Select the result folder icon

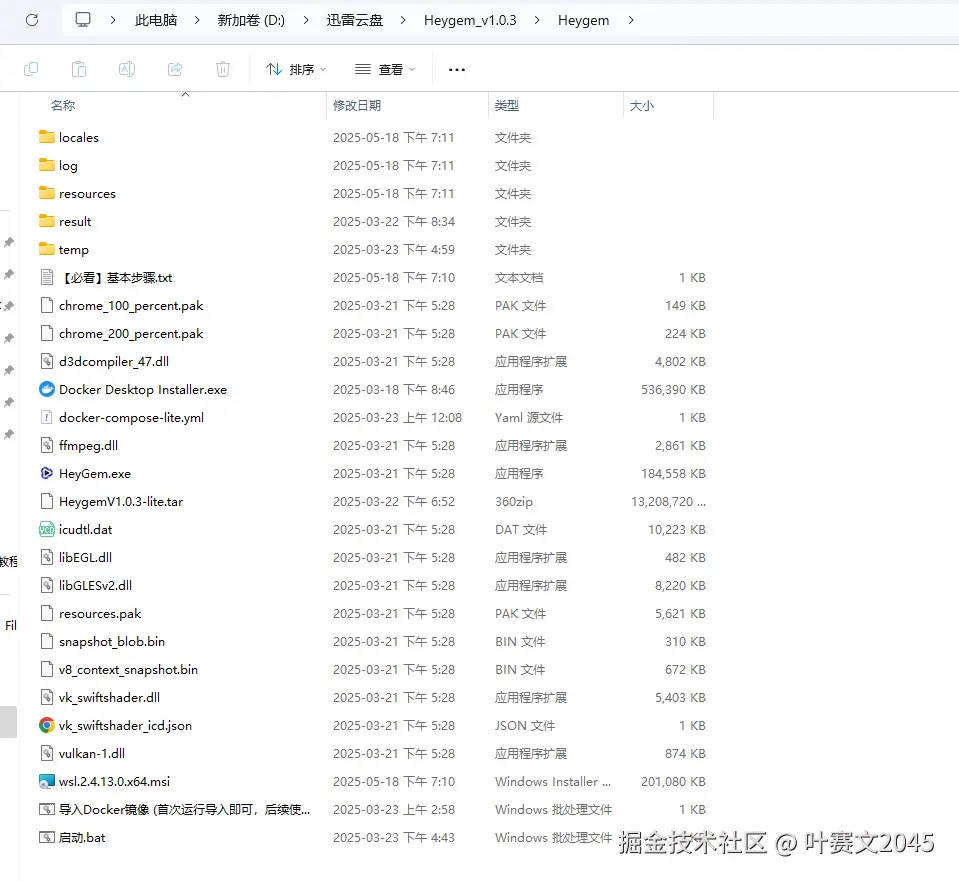(47, 221)
